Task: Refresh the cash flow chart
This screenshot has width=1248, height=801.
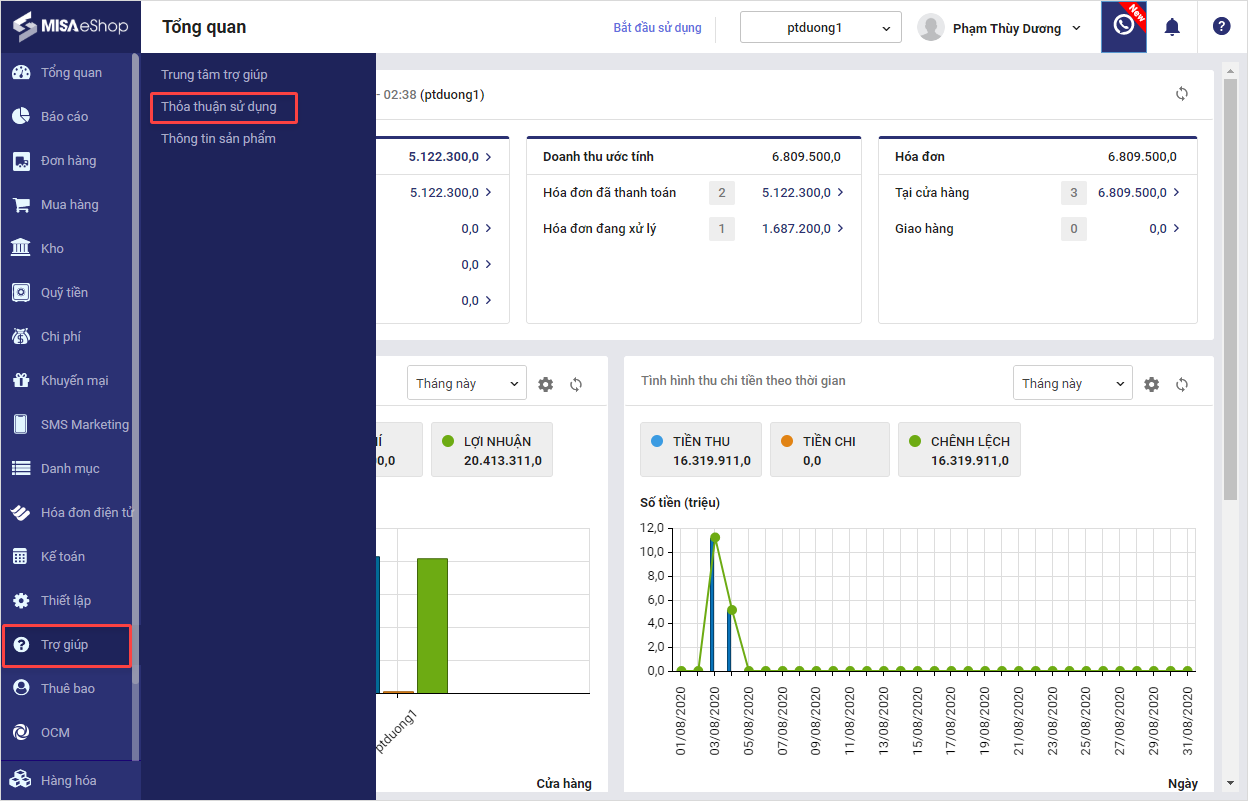Action: point(1182,384)
